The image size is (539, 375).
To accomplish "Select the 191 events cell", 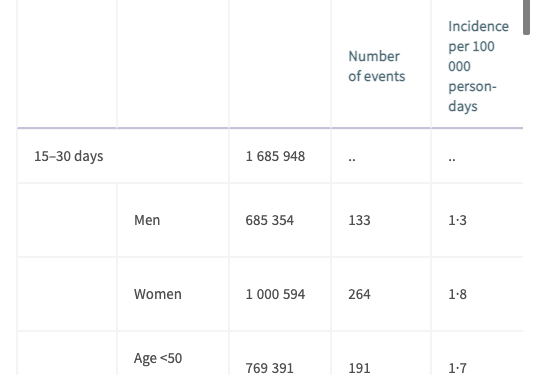I will pyautogui.click(x=359, y=368).
